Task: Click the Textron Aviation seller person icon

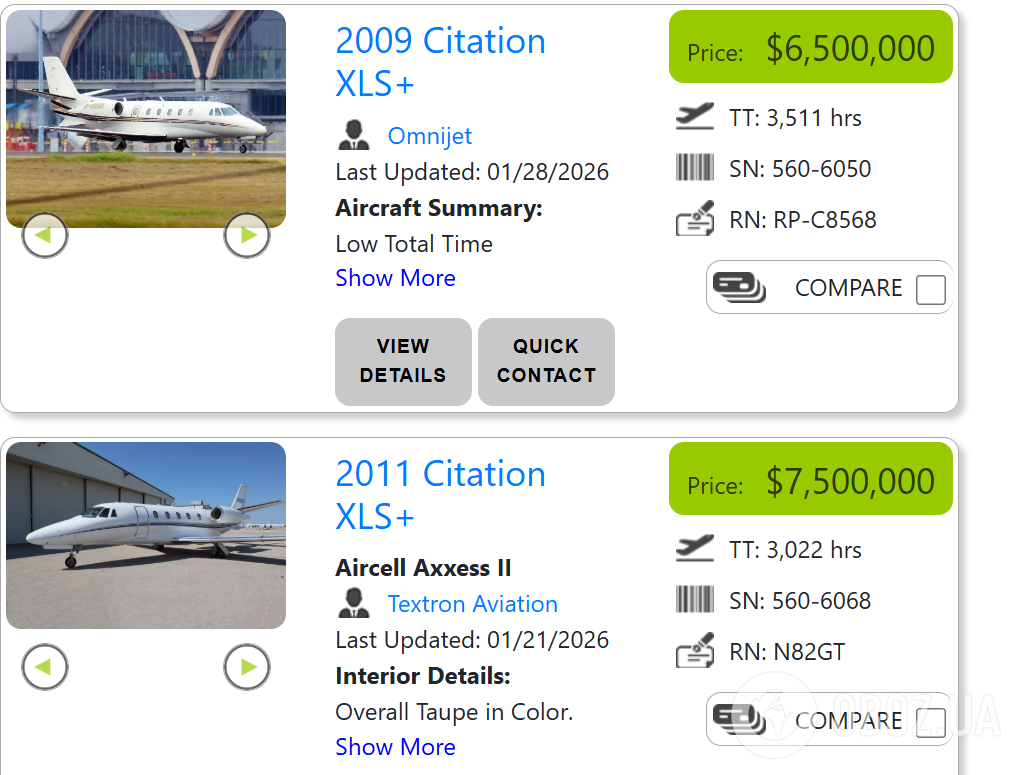Action: click(354, 603)
